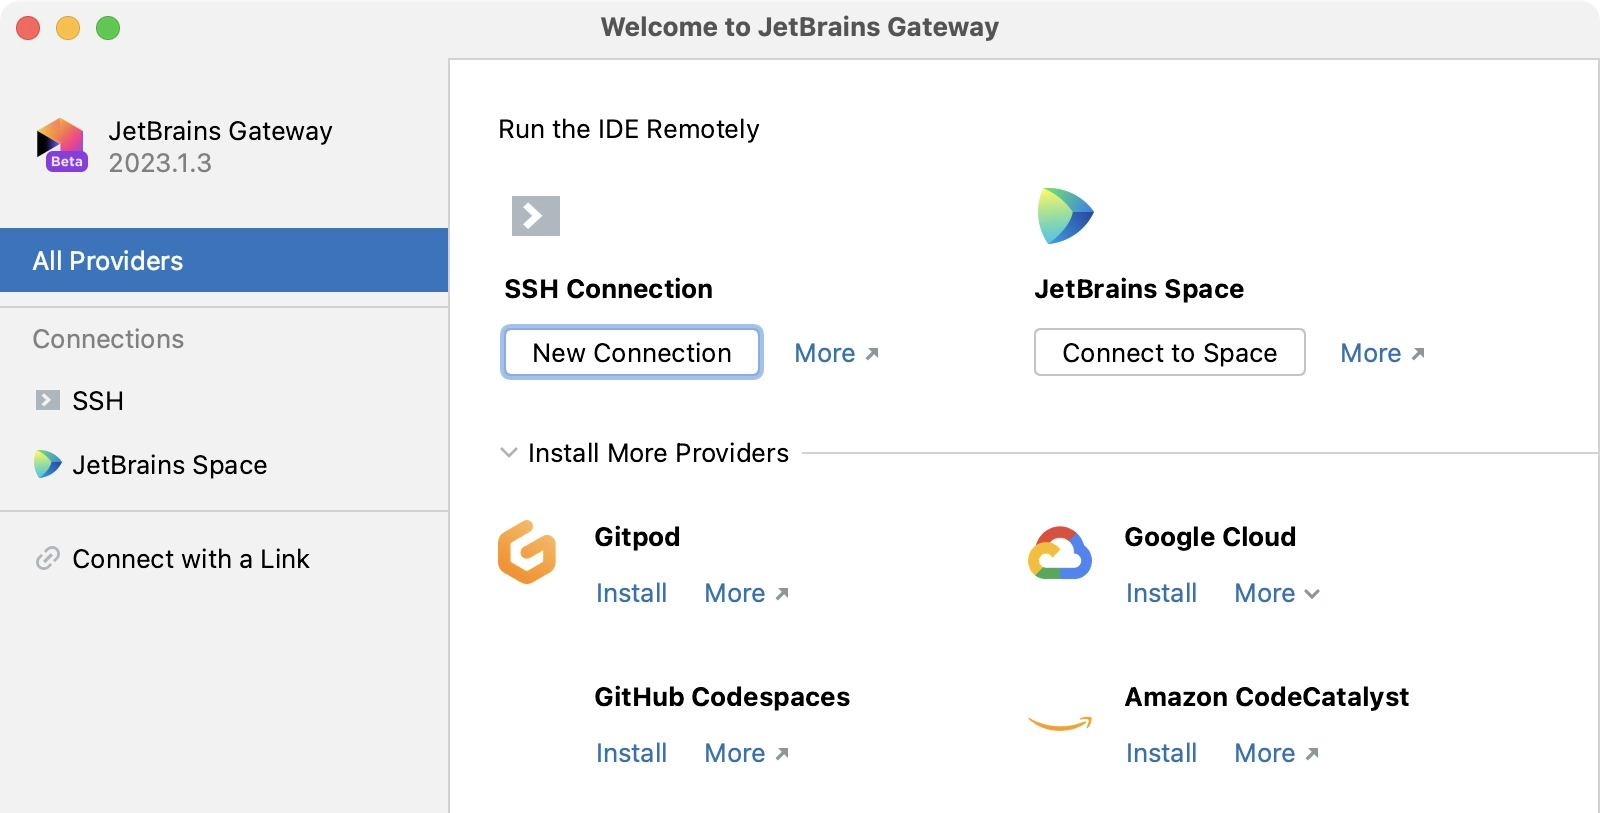
Task: Install the Amazon CodeCatalyst provider
Action: coord(1161,753)
